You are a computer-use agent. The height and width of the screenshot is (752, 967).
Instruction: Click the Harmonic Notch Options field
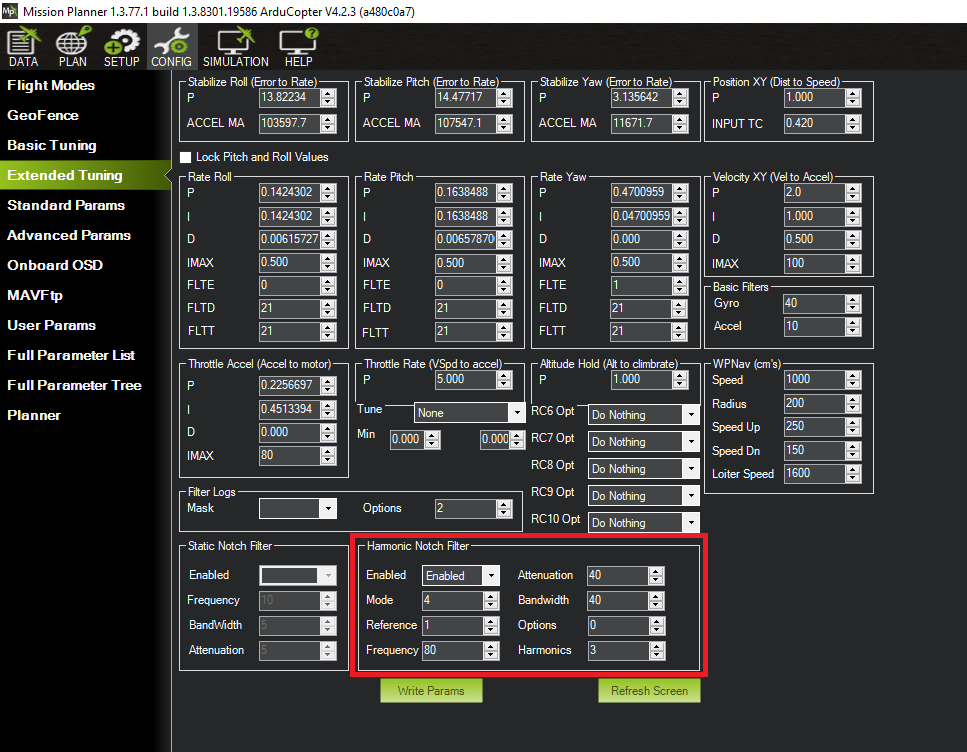pyautogui.click(x=617, y=626)
